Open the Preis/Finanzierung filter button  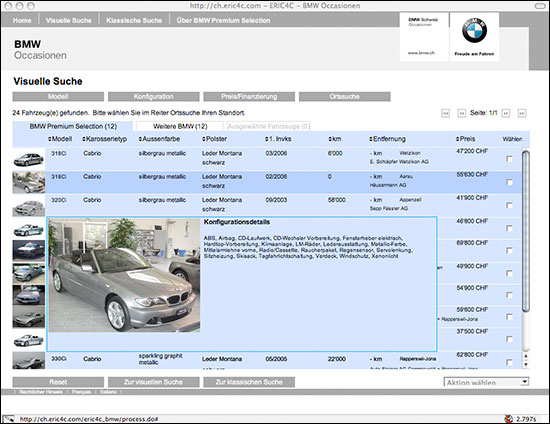pos(249,96)
